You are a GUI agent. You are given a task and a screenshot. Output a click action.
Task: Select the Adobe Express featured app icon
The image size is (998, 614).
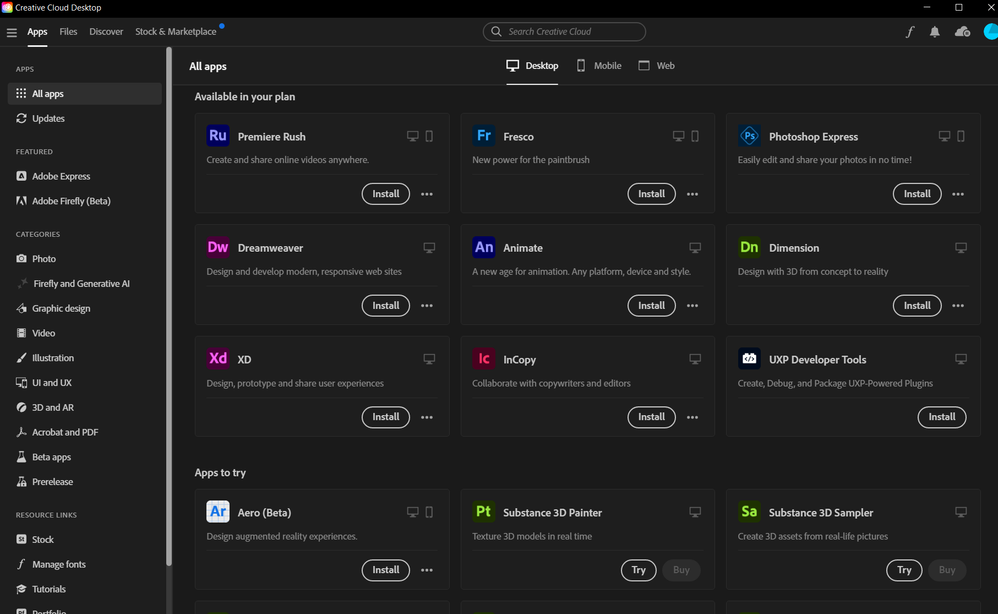pyautogui.click(x=21, y=176)
